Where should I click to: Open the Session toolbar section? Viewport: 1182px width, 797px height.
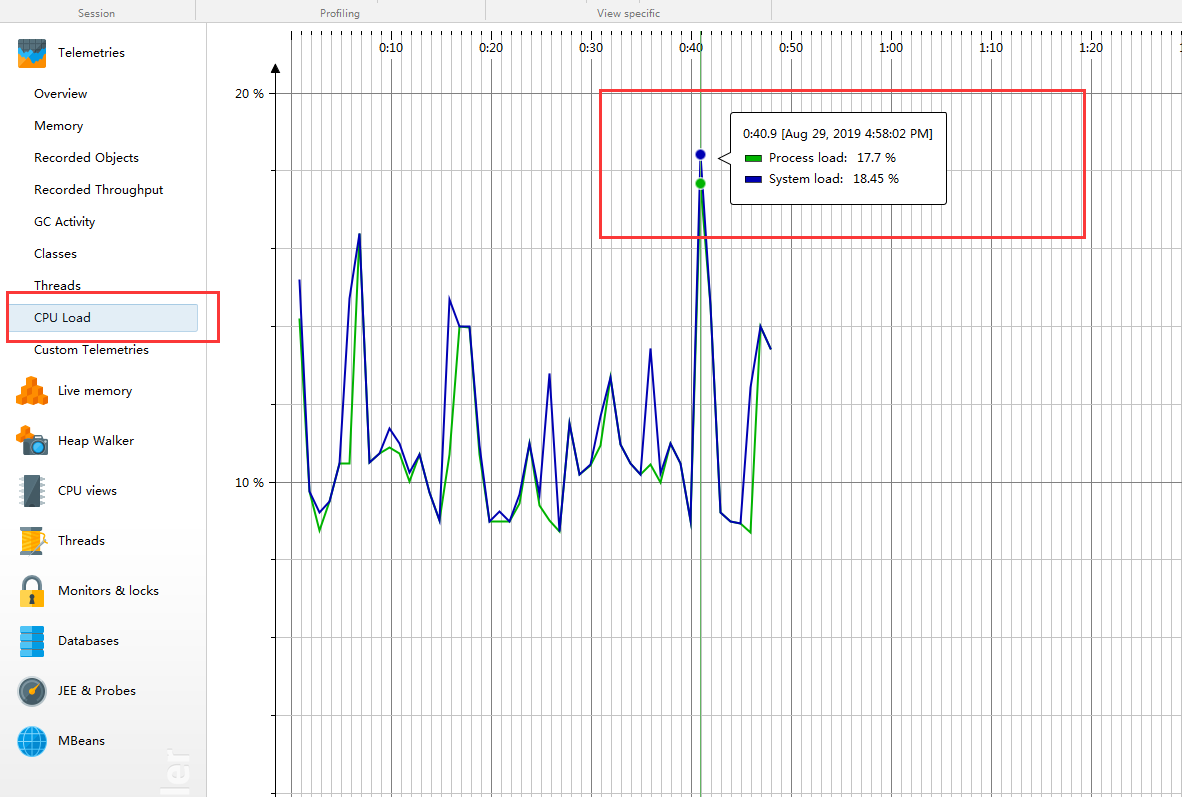[x=96, y=12]
